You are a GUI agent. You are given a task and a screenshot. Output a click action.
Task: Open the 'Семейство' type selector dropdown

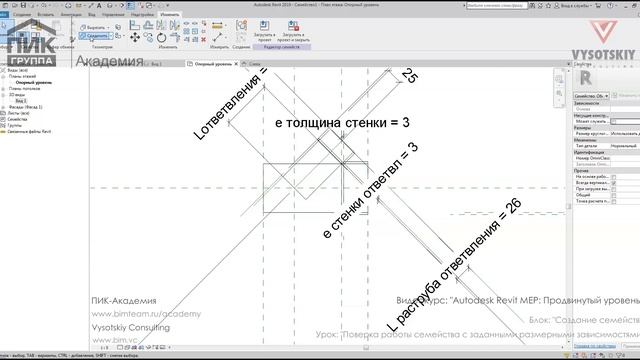(x=591, y=96)
